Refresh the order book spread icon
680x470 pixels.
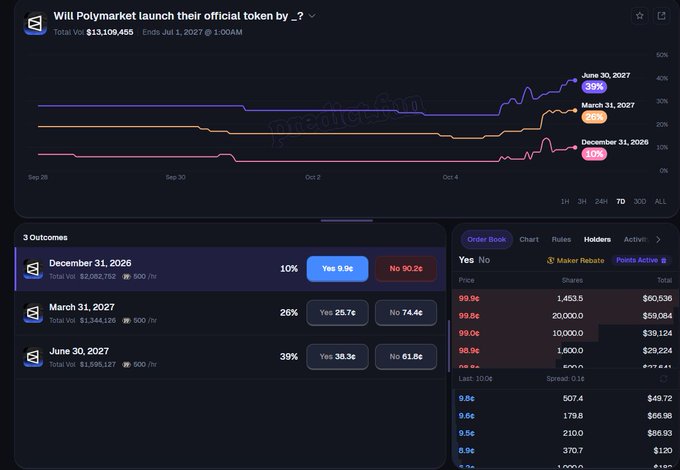pyautogui.click(x=664, y=379)
